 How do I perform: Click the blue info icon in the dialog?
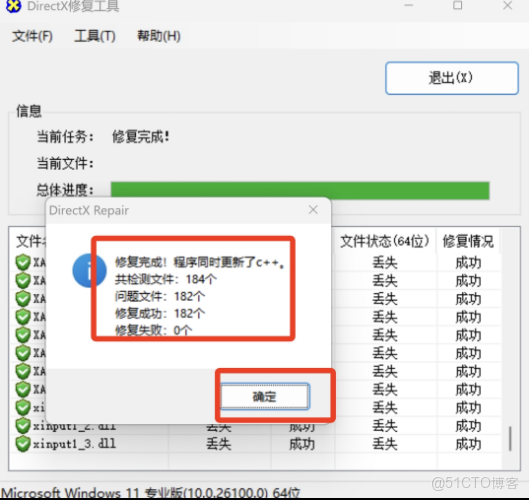89,271
